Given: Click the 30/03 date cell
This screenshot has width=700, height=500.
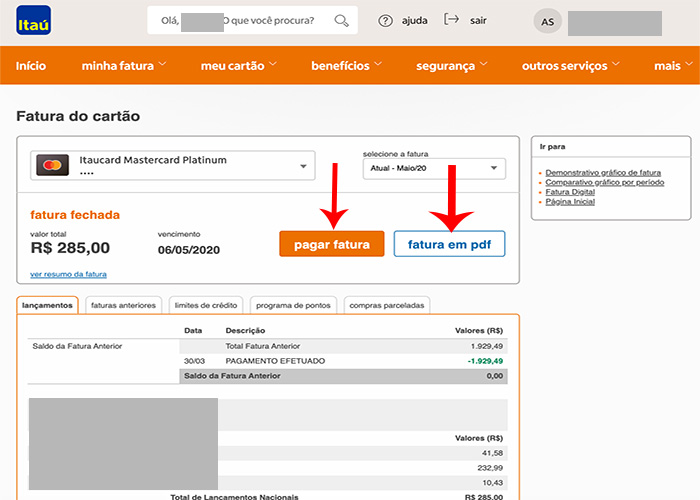Looking at the screenshot, I should coord(194,361).
